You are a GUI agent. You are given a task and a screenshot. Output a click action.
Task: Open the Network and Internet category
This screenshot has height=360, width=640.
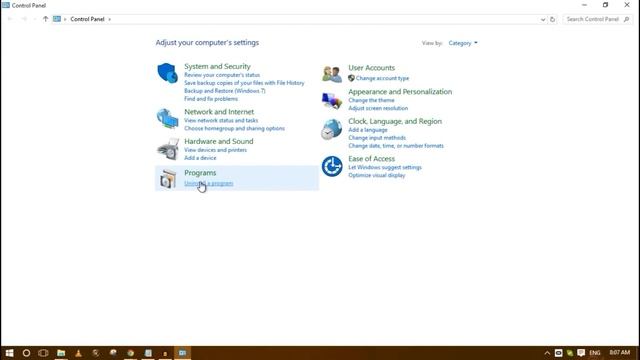tap(219, 111)
